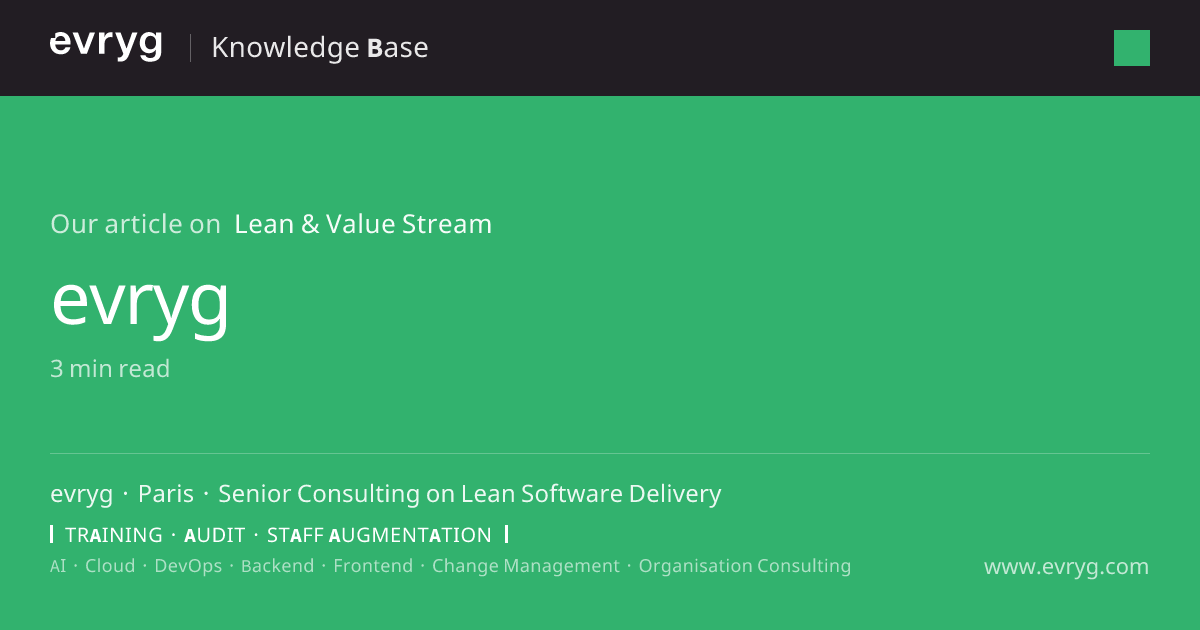Click the AUDIT service label
The image size is (1200, 630).
pyautogui.click(x=215, y=535)
